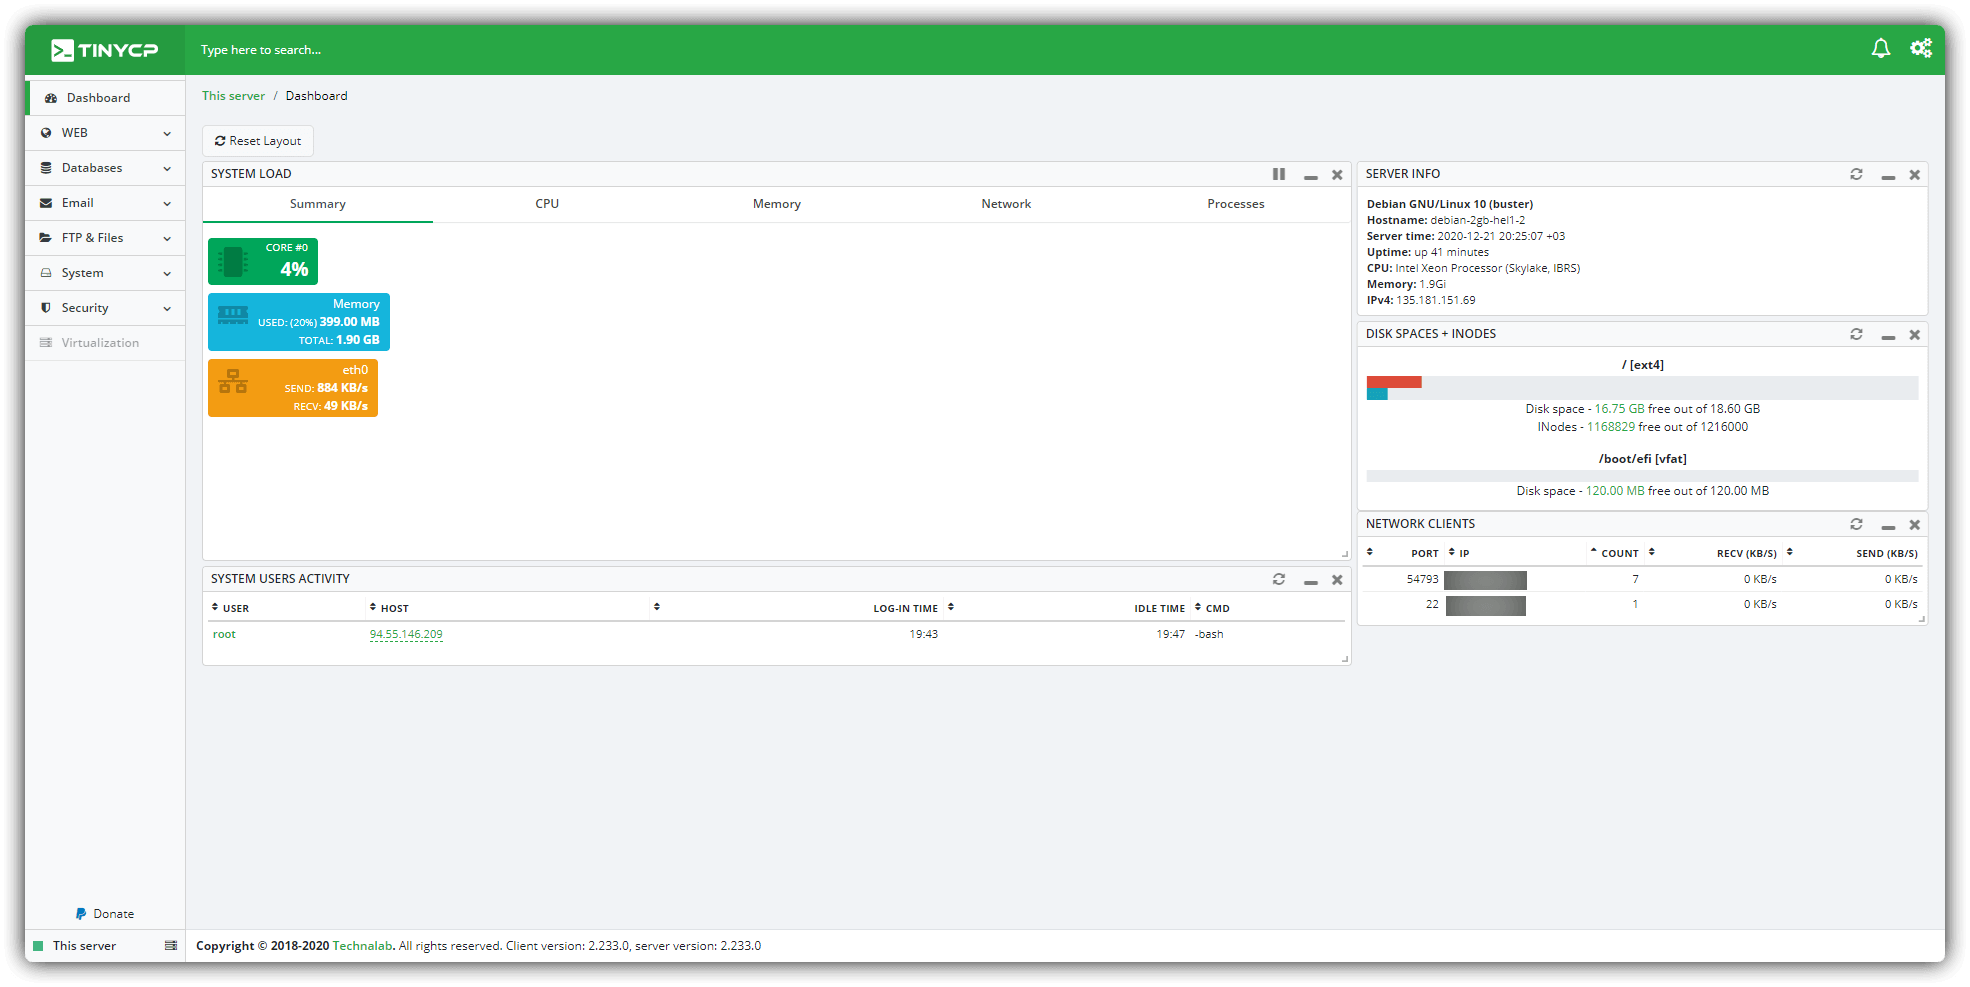Switch to the Processes tab
The width and height of the screenshot is (1970, 987).
[x=1236, y=204]
